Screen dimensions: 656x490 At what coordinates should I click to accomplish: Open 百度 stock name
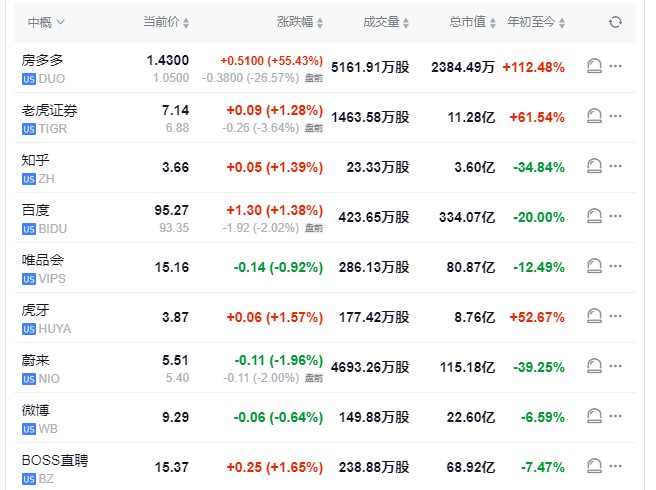35,210
